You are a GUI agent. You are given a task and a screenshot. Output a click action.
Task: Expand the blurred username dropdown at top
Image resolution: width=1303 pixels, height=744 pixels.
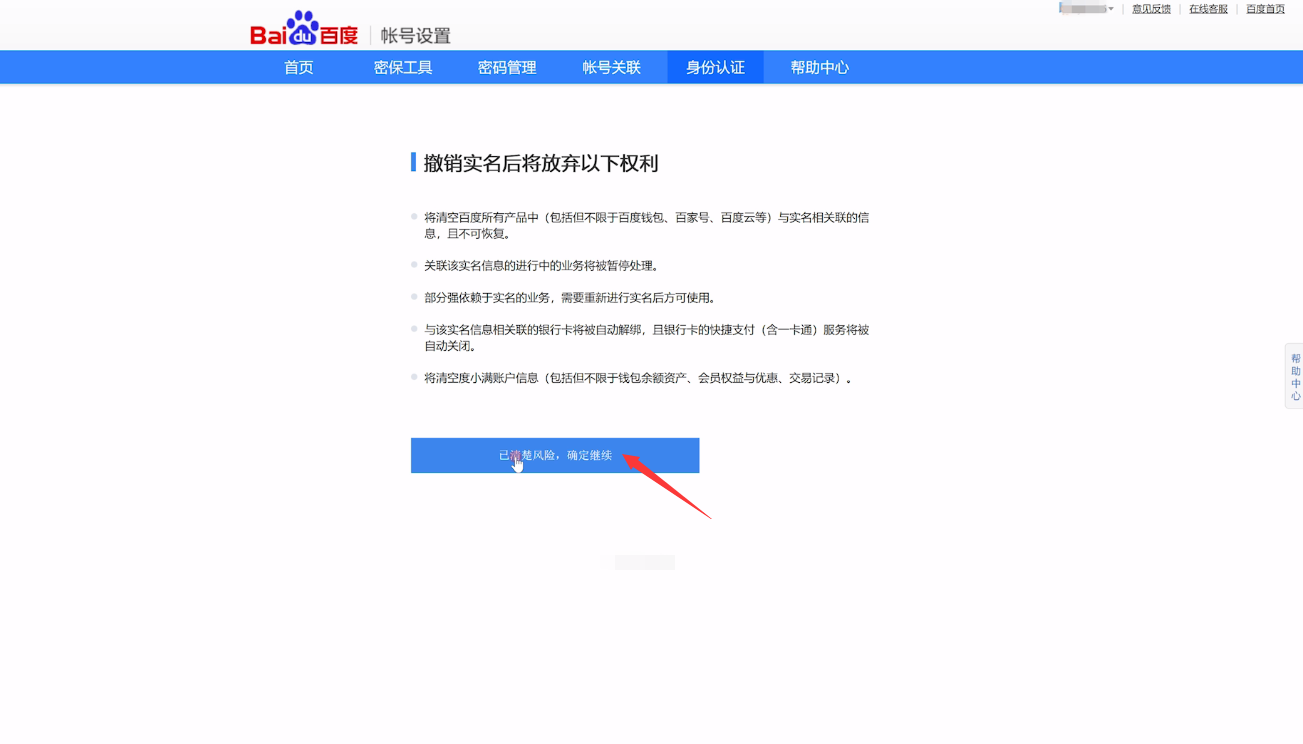pyautogui.click(x=1087, y=9)
